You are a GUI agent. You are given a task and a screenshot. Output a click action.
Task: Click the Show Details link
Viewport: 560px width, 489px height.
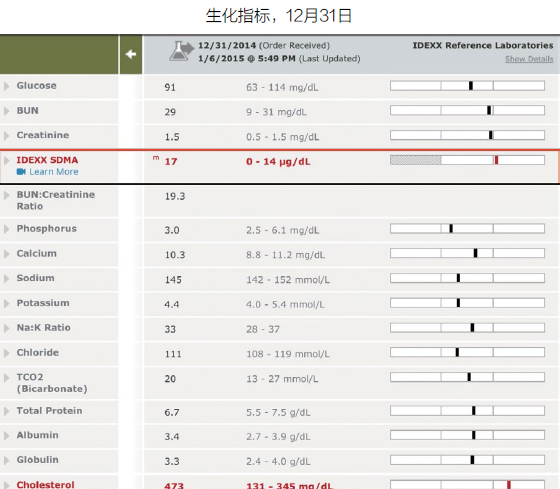529,59
